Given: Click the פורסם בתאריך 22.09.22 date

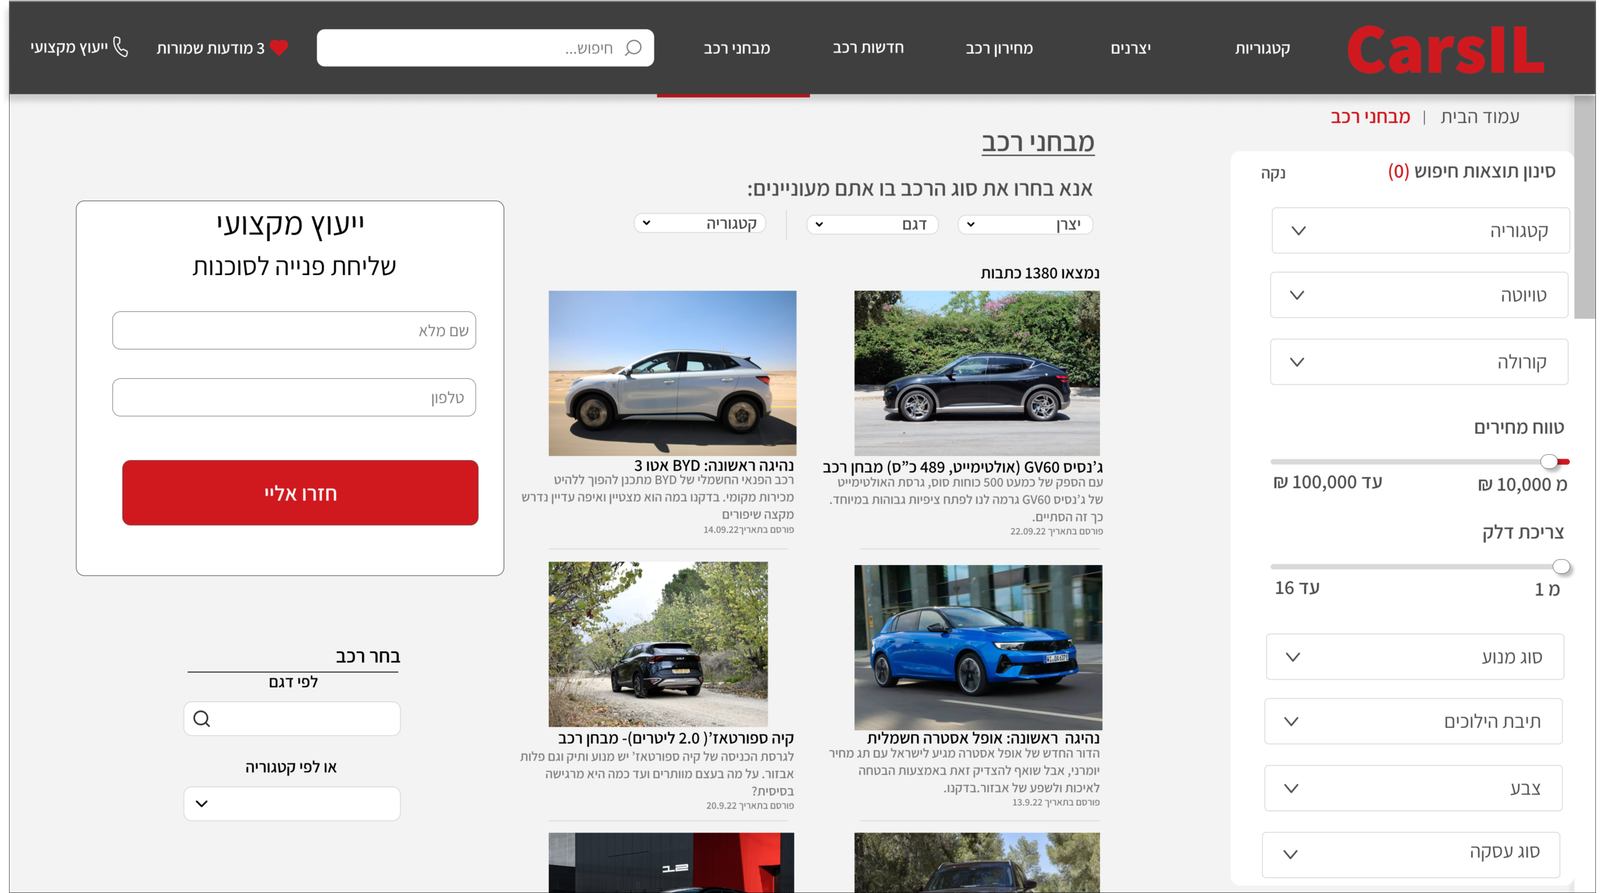Looking at the screenshot, I should [x=1056, y=532].
